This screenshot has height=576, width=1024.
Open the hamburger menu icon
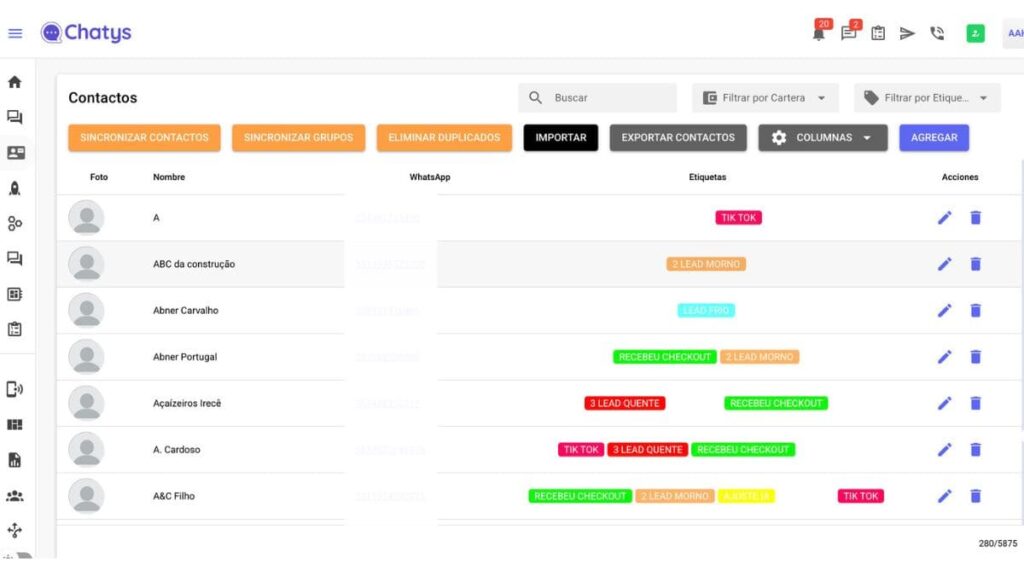tap(15, 33)
